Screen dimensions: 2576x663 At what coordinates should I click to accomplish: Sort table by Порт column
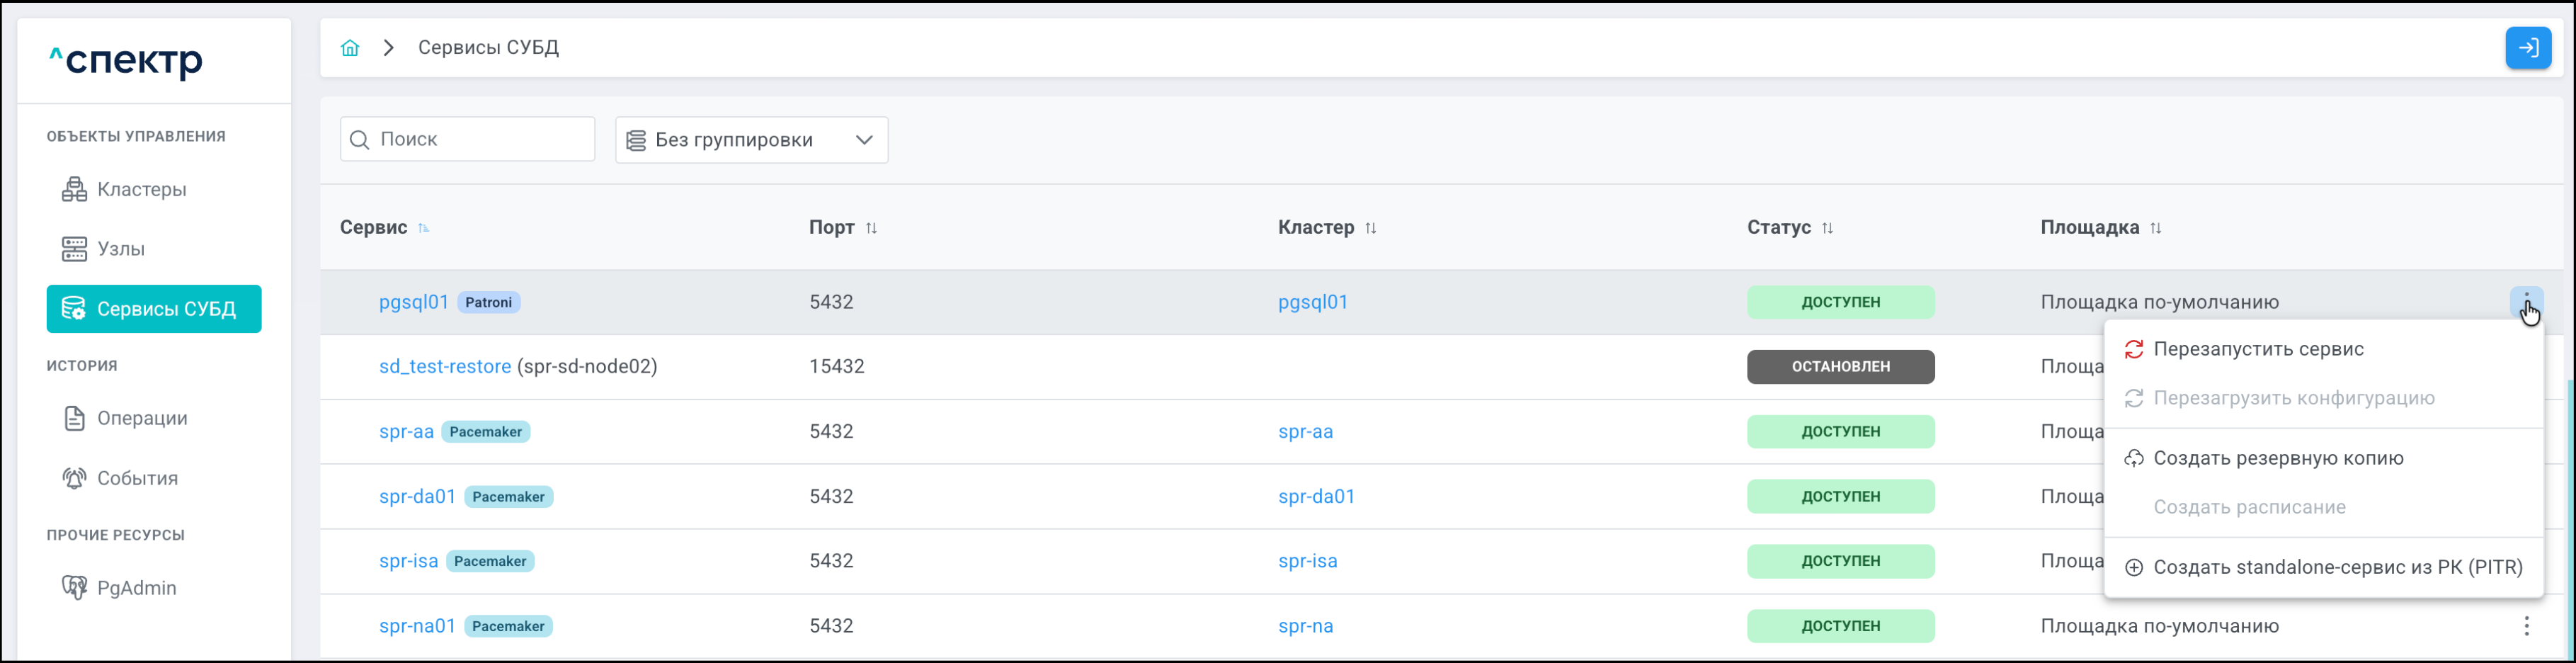pos(871,228)
